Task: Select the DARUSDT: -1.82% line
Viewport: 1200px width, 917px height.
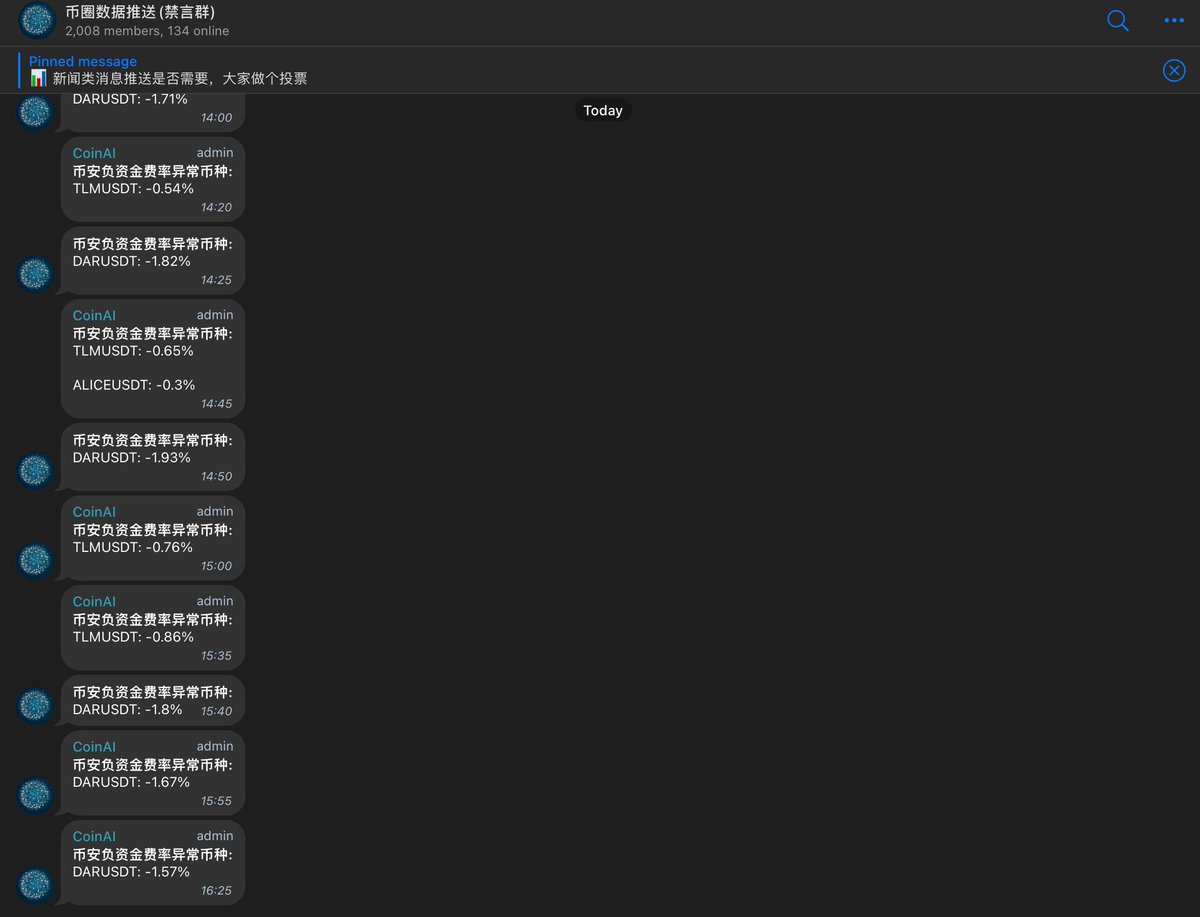Action: pos(131,261)
